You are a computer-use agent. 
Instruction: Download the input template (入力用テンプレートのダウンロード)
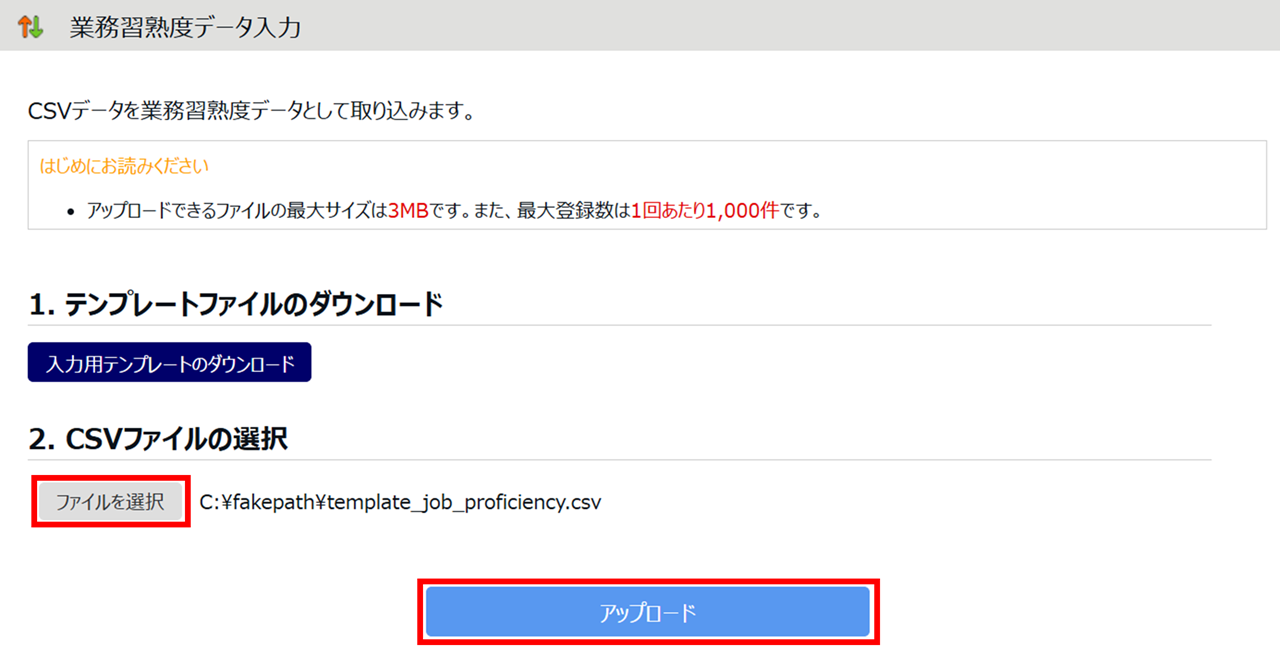point(170,363)
